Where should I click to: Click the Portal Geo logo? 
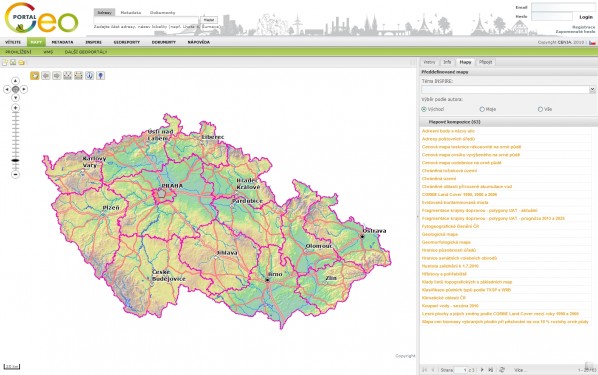(41, 18)
